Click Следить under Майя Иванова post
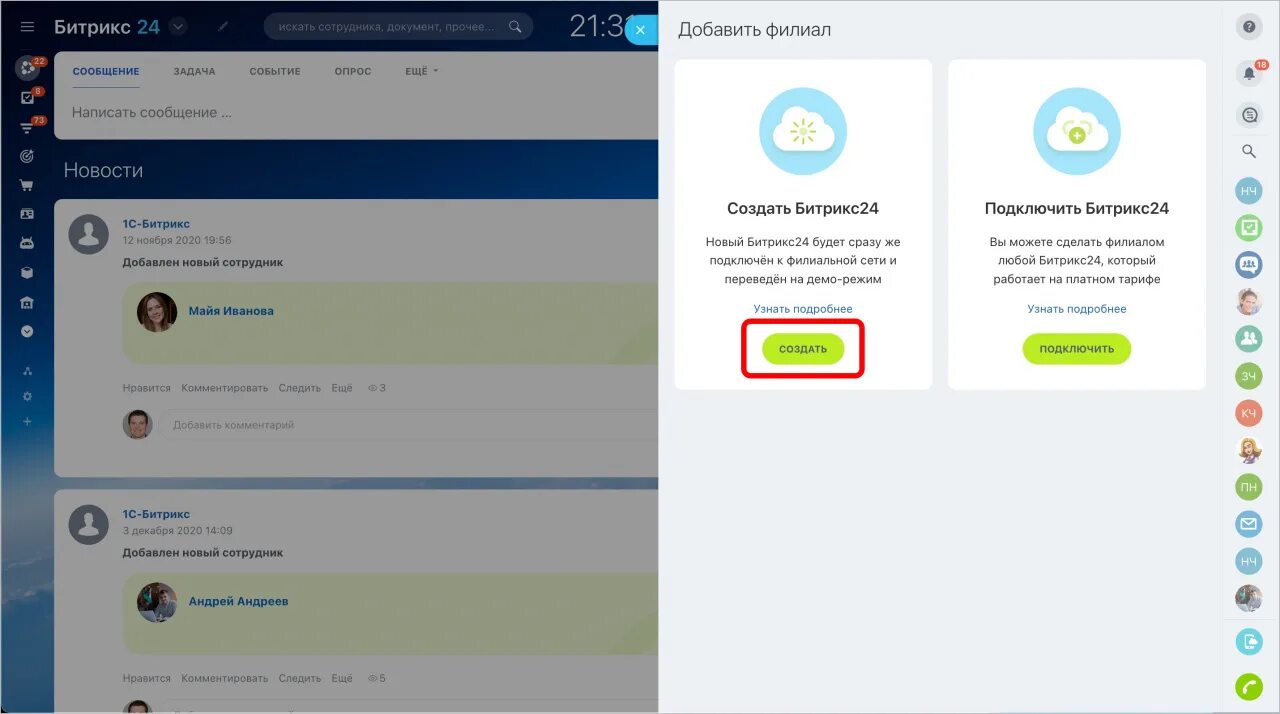 [x=300, y=388]
